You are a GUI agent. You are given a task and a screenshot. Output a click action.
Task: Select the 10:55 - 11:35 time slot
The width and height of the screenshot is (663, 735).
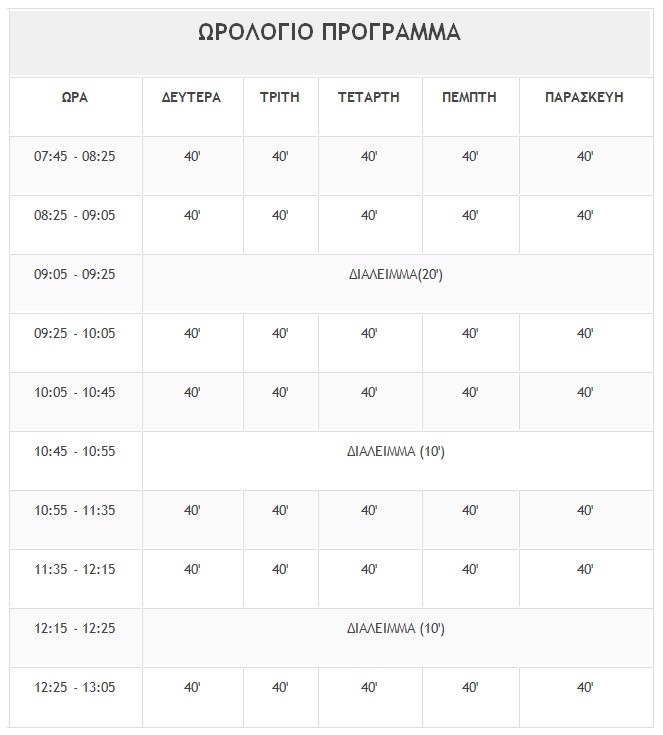(x=75, y=511)
